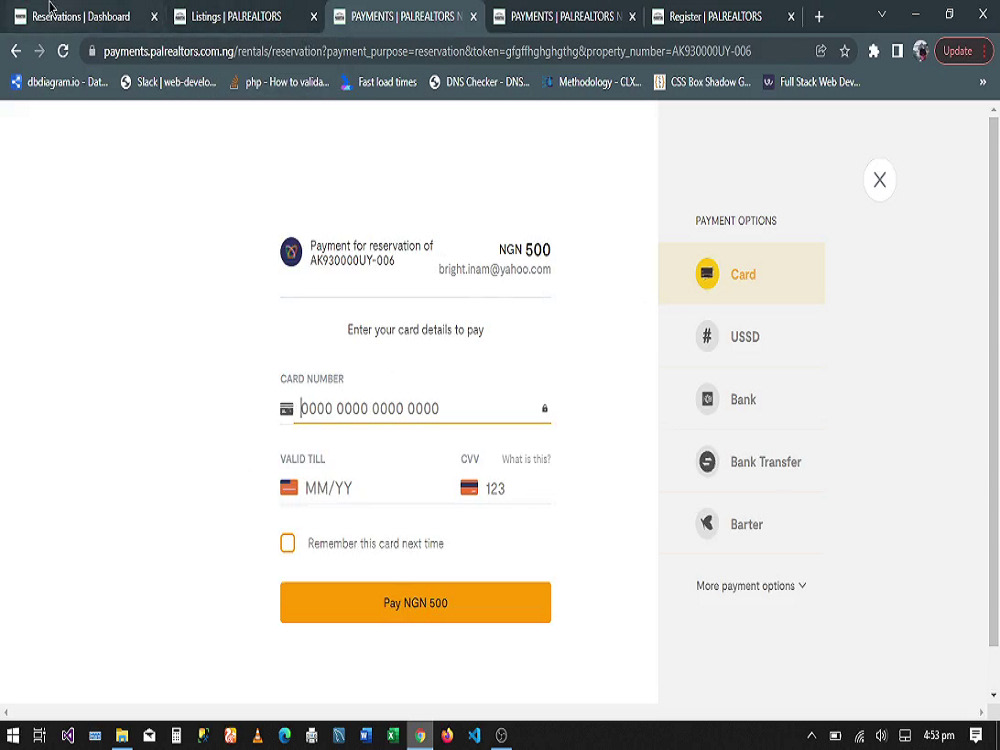1000x750 pixels.
Task: Open the notifications center
Action: tap(975, 735)
